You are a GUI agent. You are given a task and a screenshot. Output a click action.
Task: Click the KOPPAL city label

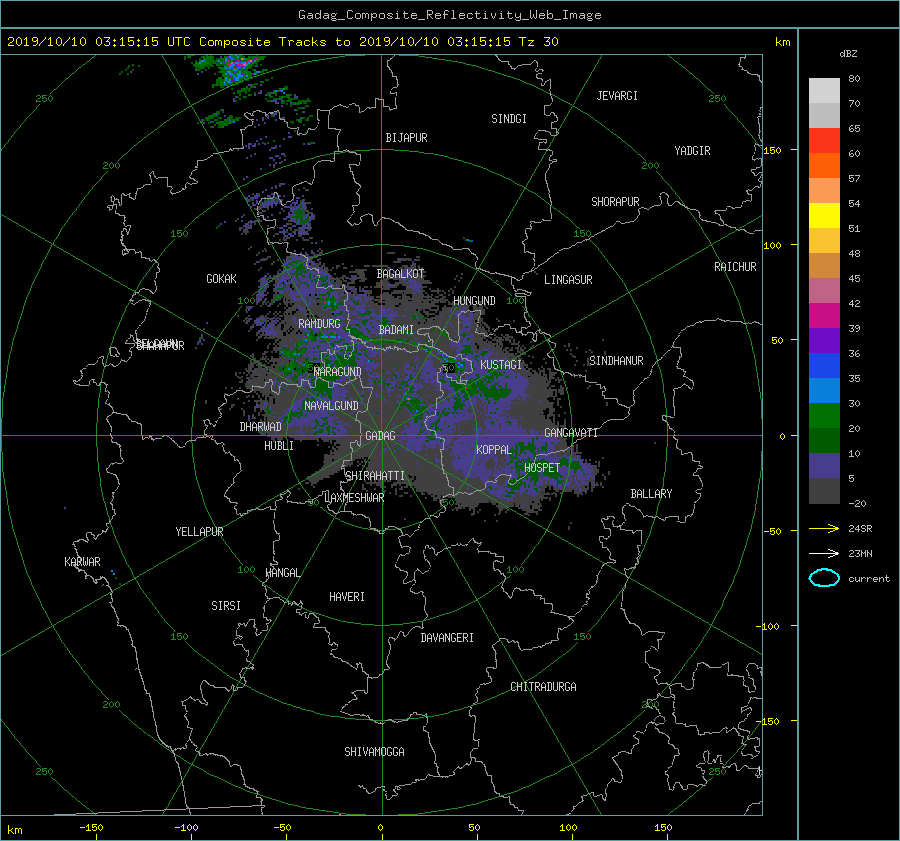(494, 450)
